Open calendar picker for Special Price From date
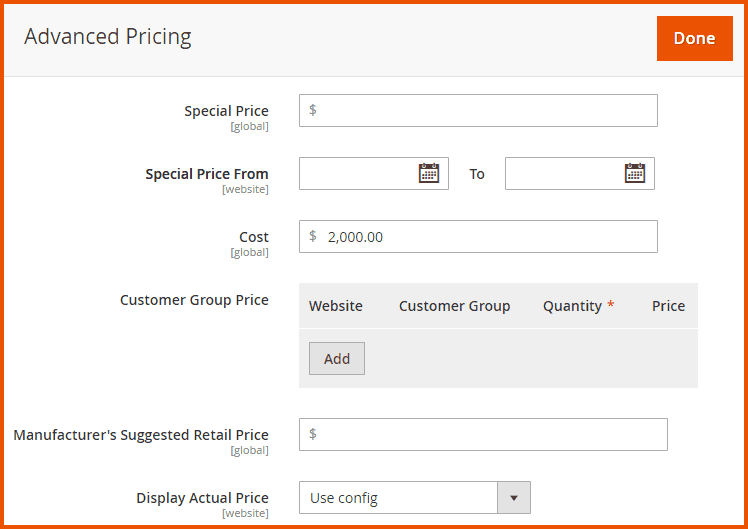748x529 pixels. coord(429,173)
